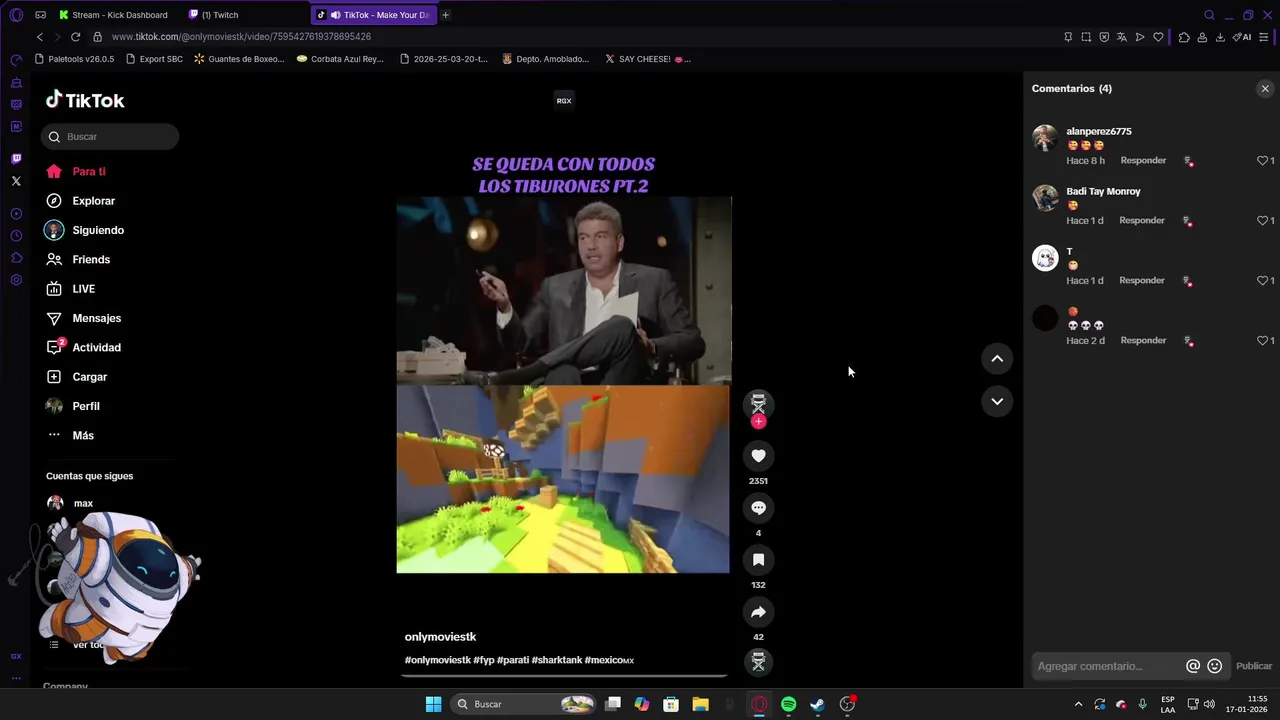The width and height of the screenshot is (1280, 720).
Task: Go back in browser history
Action: click(x=39, y=37)
